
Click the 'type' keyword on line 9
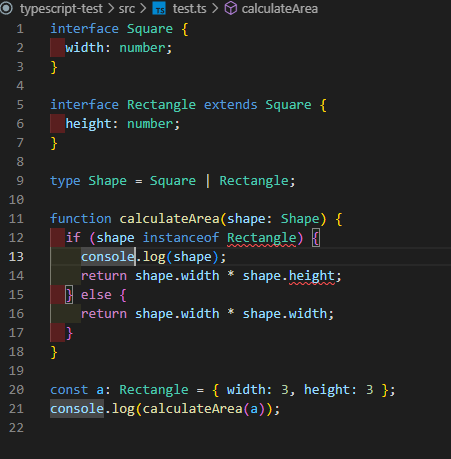coord(65,181)
